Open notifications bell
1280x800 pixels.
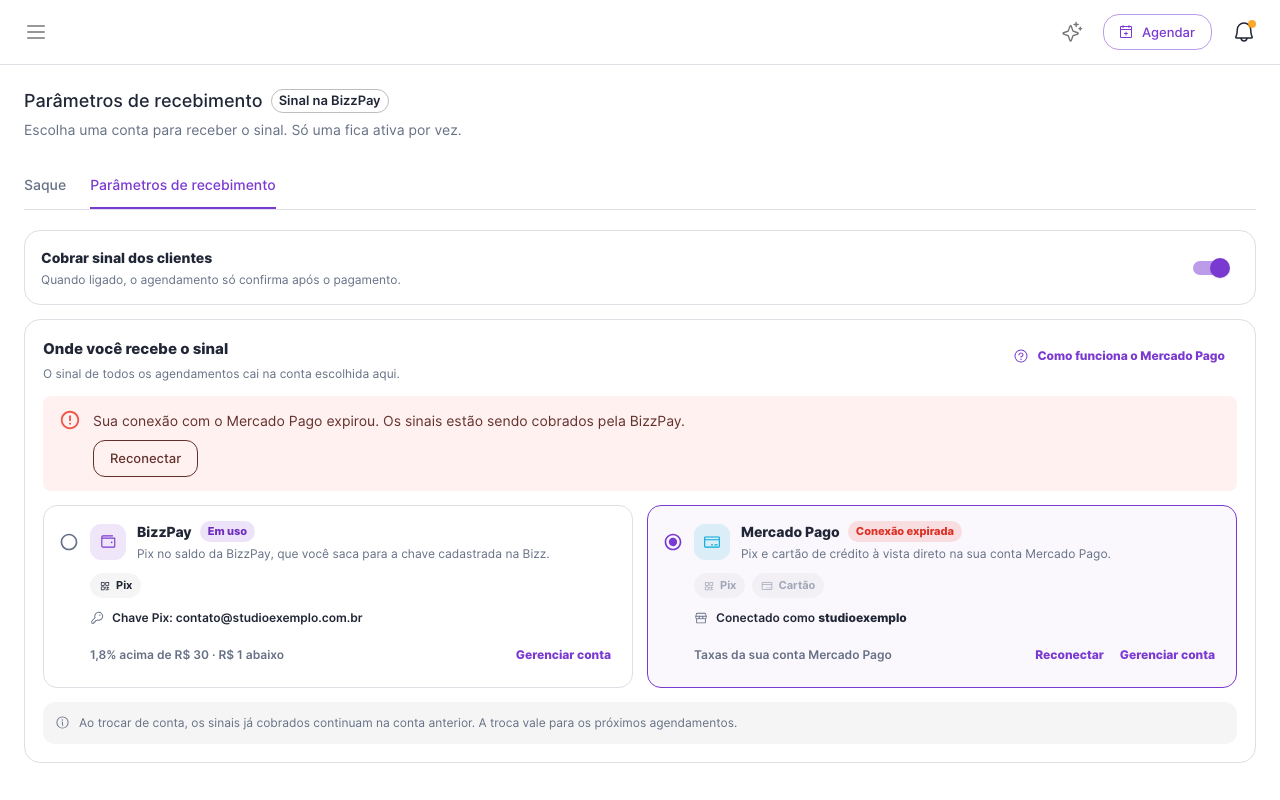(1244, 32)
